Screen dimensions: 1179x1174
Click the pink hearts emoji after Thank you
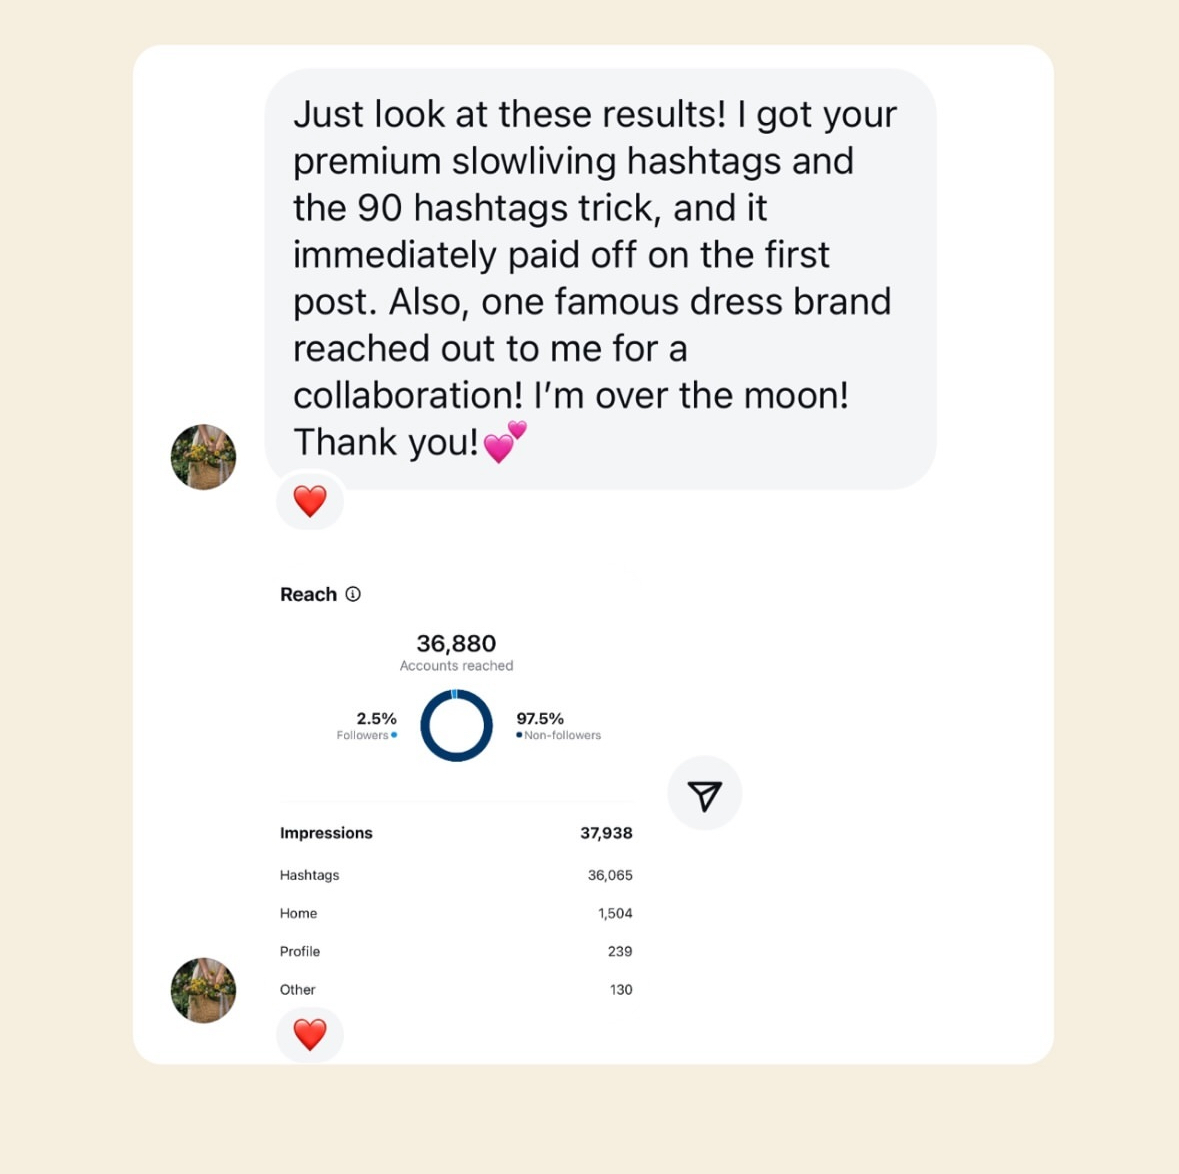[x=505, y=441]
